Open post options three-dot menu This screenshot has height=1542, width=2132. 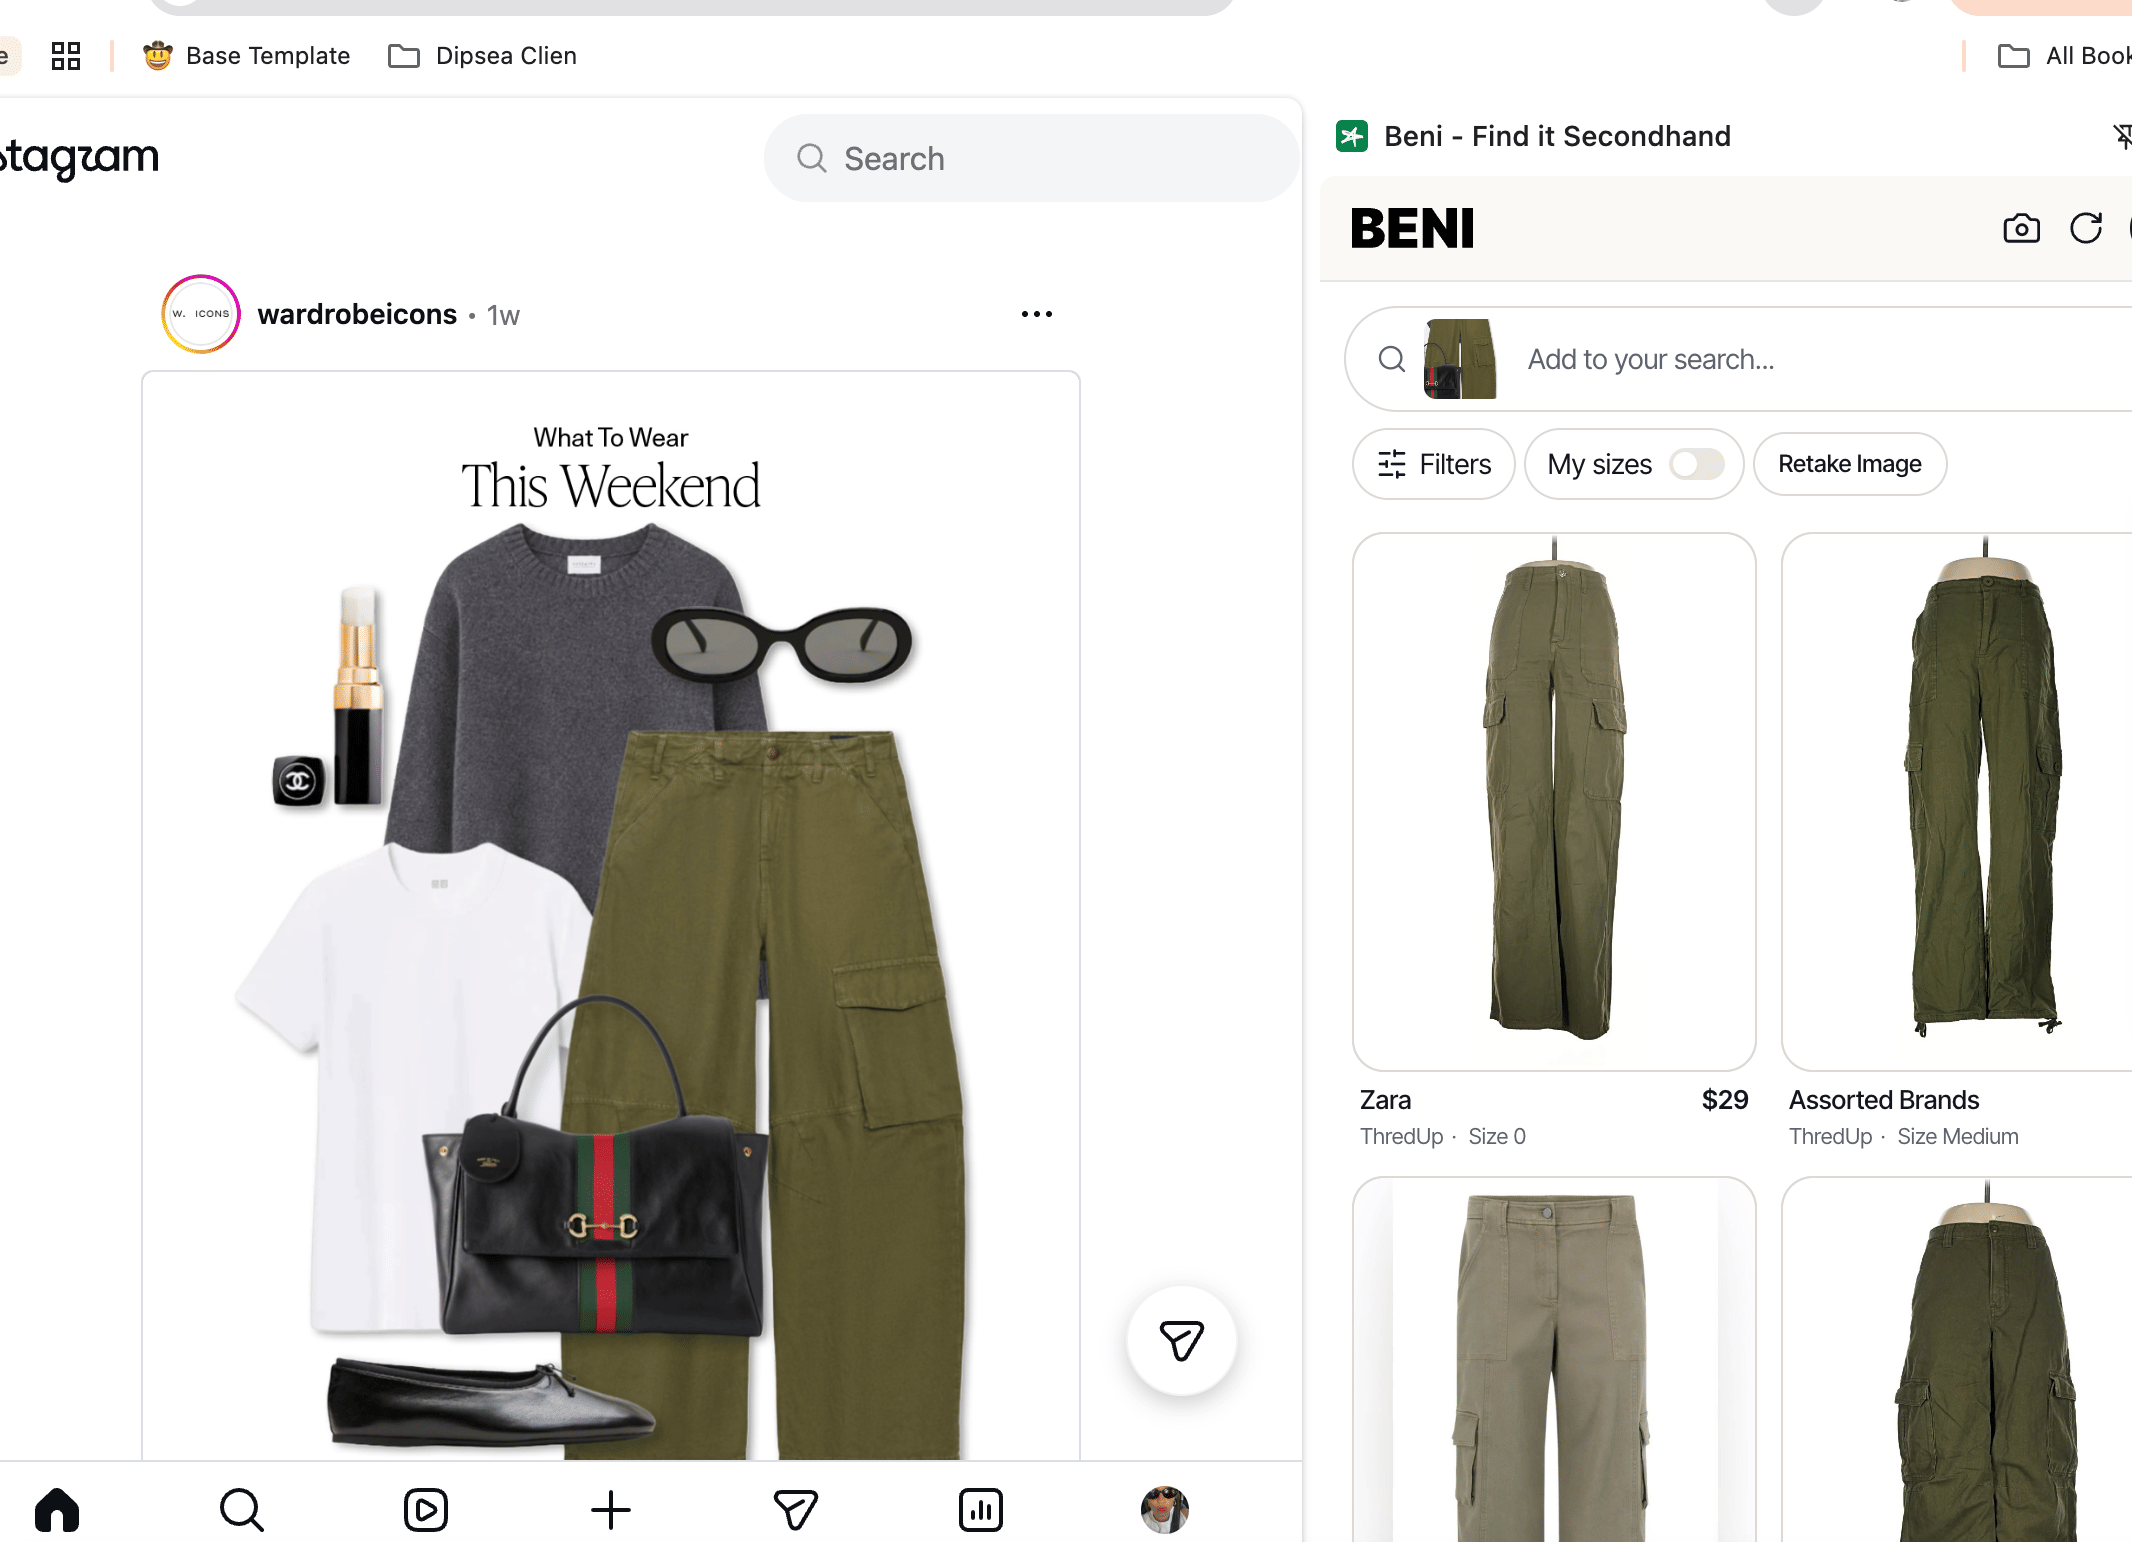click(1037, 314)
